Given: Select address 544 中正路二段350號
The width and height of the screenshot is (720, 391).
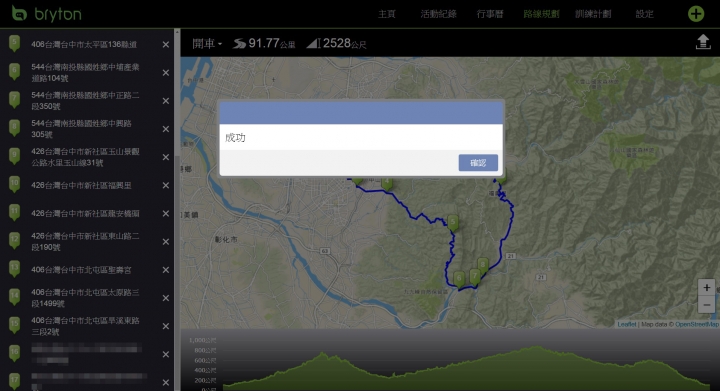Looking at the screenshot, I should [x=85, y=101].
